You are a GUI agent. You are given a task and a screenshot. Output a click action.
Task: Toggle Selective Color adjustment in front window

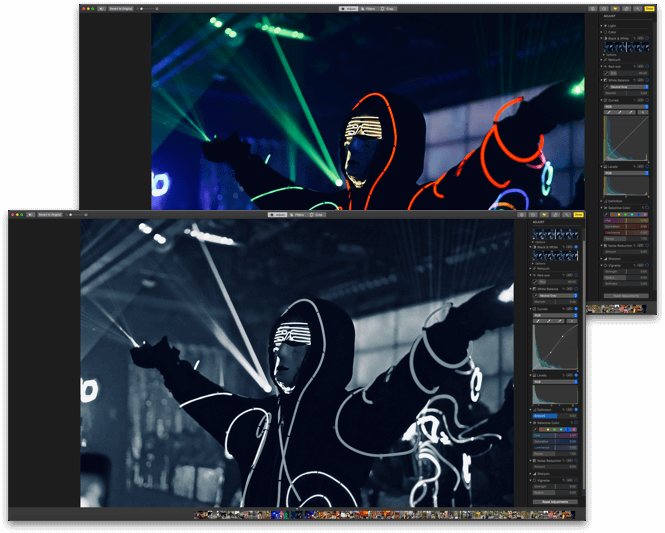coord(576,423)
